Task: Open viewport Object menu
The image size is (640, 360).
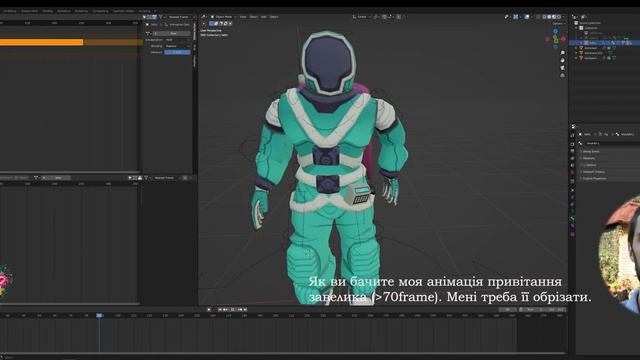Action: click(274, 17)
